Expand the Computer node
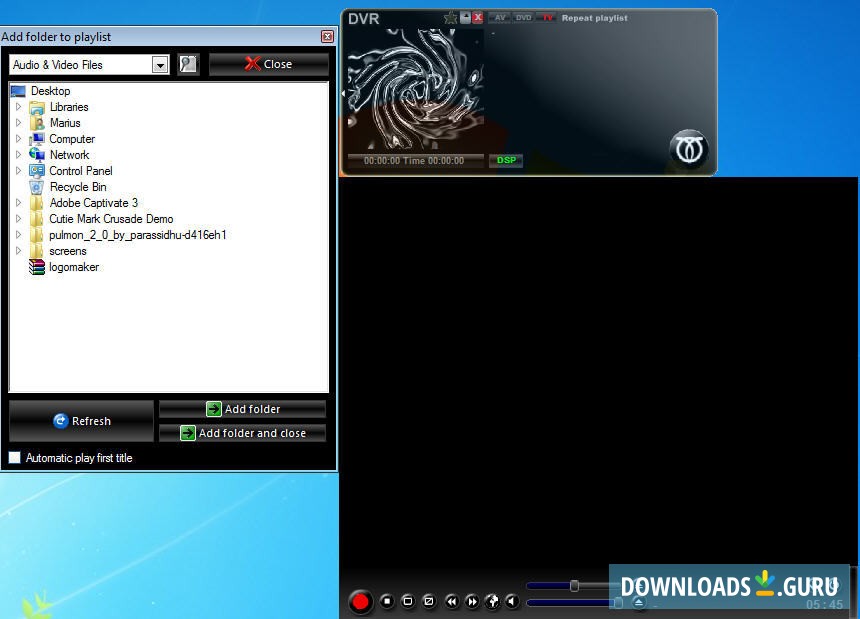860x619 pixels. (x=18, y=138)
